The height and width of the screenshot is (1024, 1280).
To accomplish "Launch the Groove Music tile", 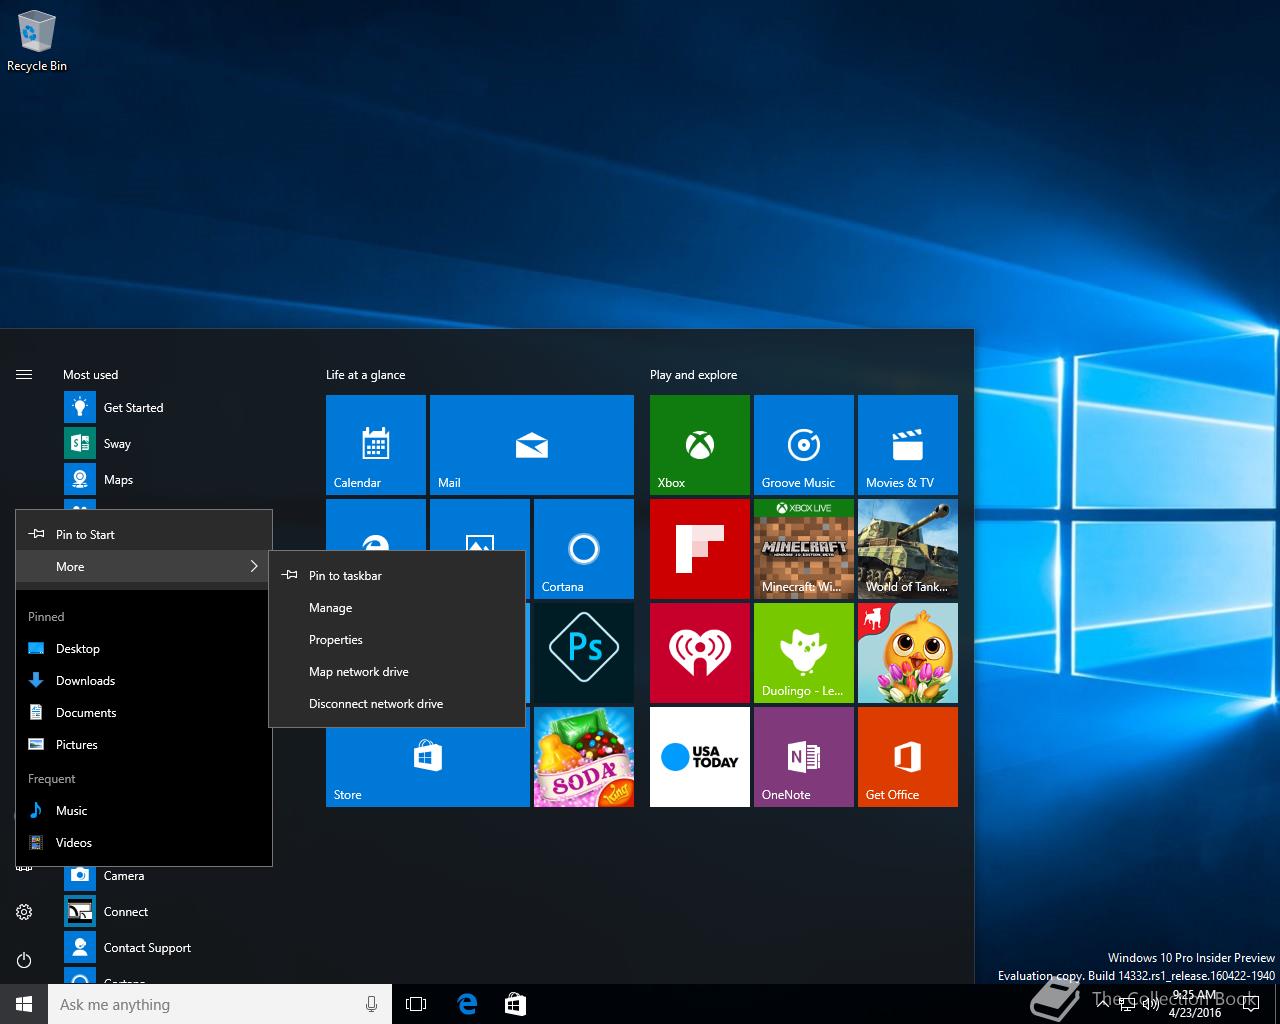I will 803,445.
